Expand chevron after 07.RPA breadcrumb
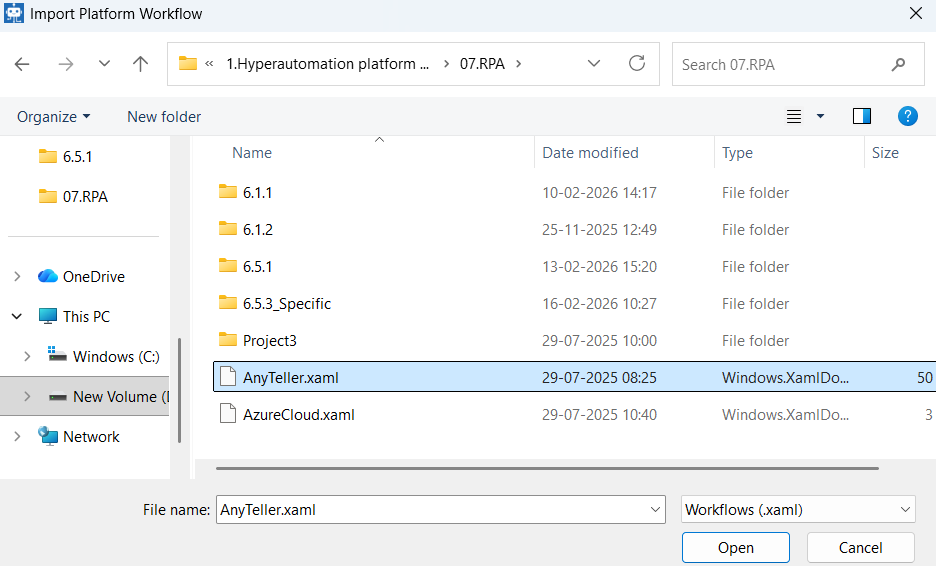Screen dimensions: 936x566 (x=518, y=64)
